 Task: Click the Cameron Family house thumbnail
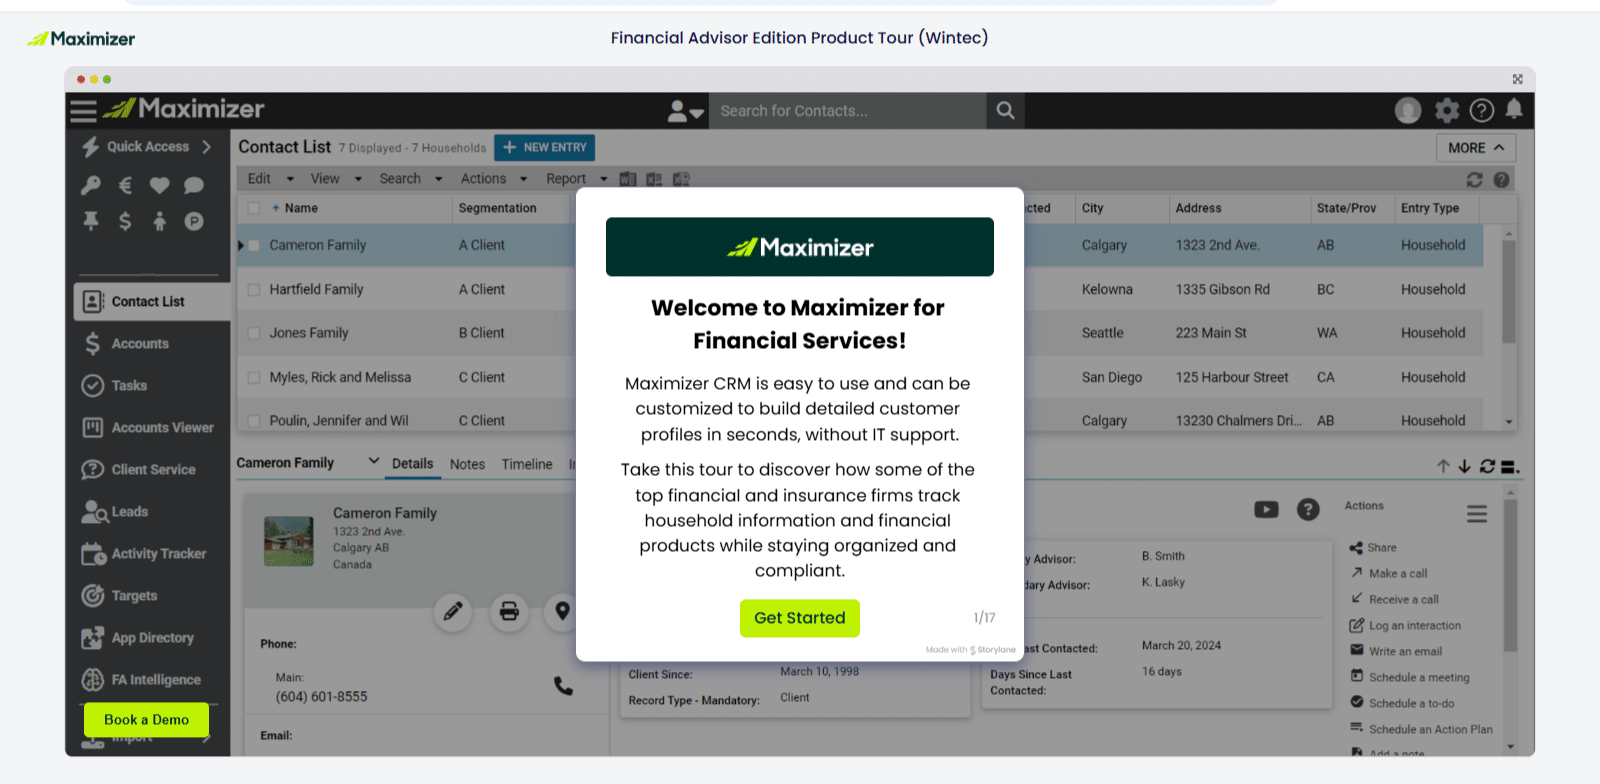[x=289, y=541]
